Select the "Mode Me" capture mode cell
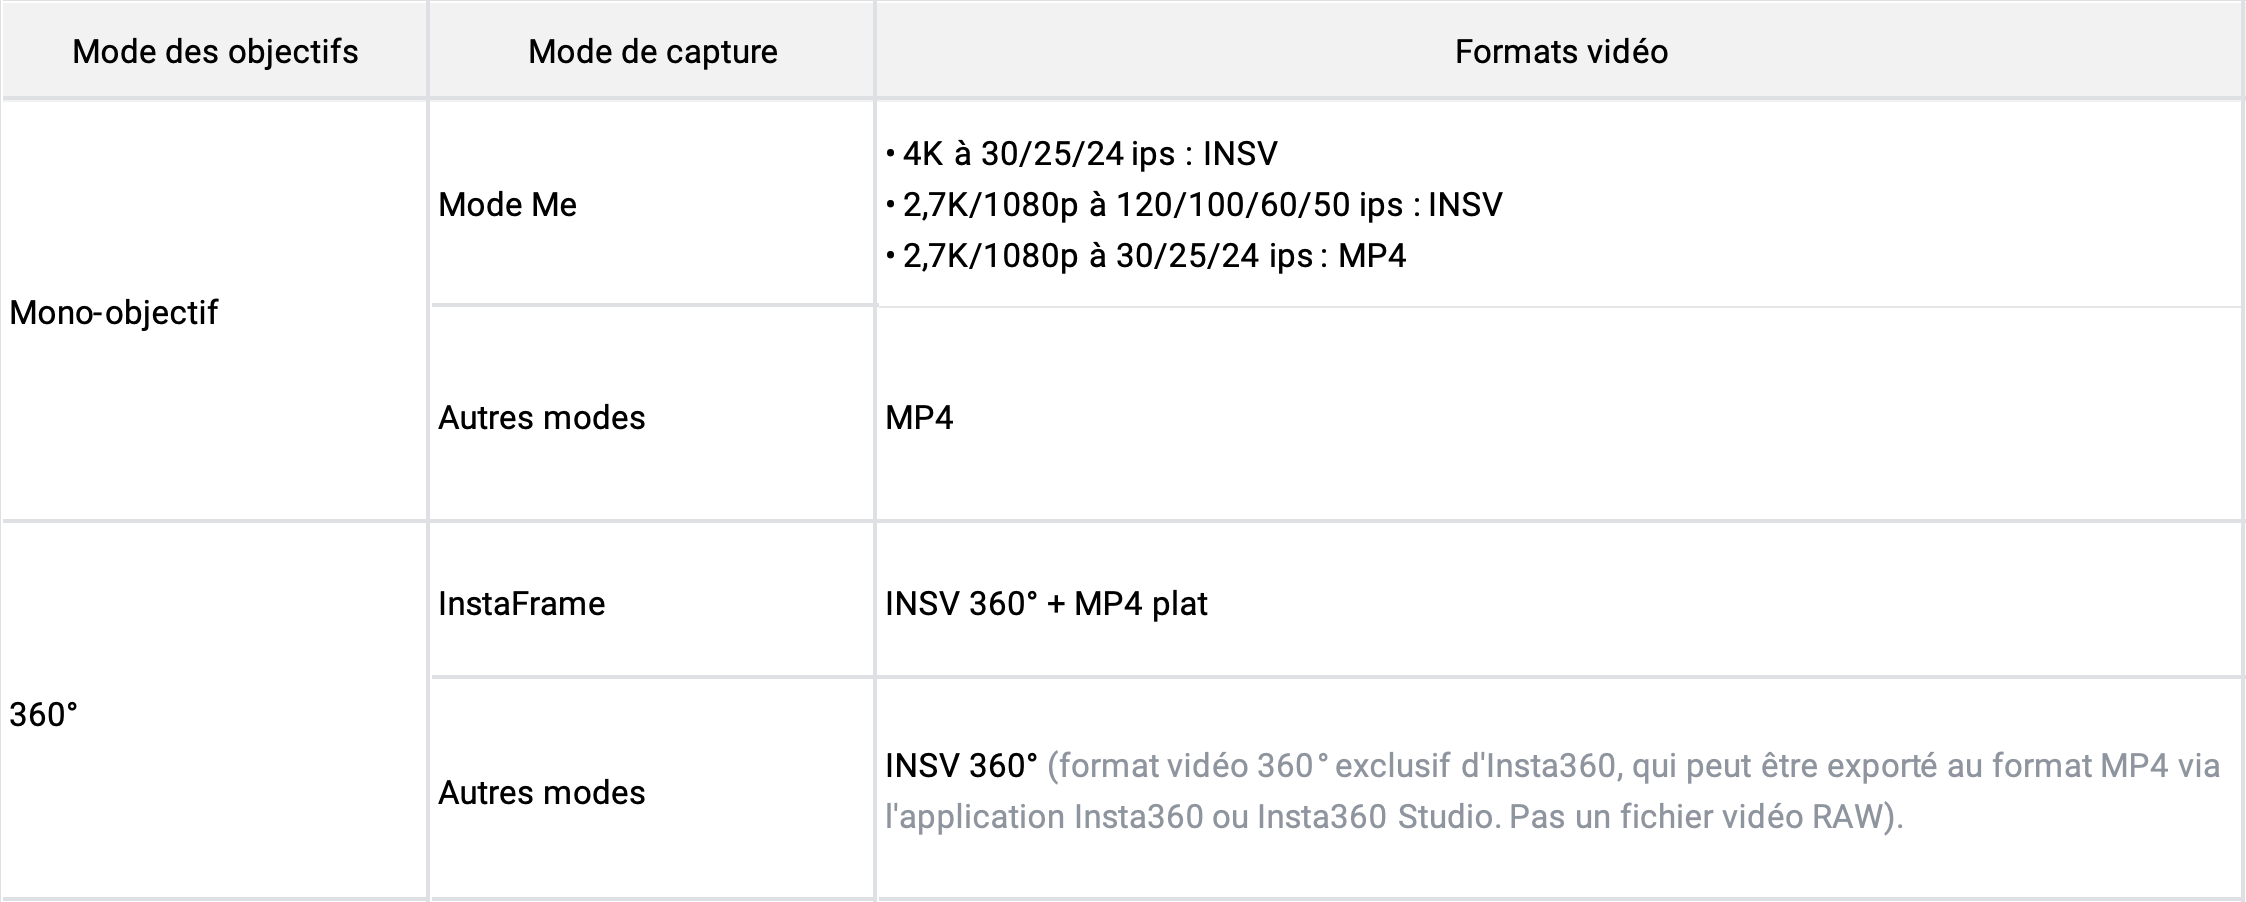The image size is (2246, 902). pos(507,205)
